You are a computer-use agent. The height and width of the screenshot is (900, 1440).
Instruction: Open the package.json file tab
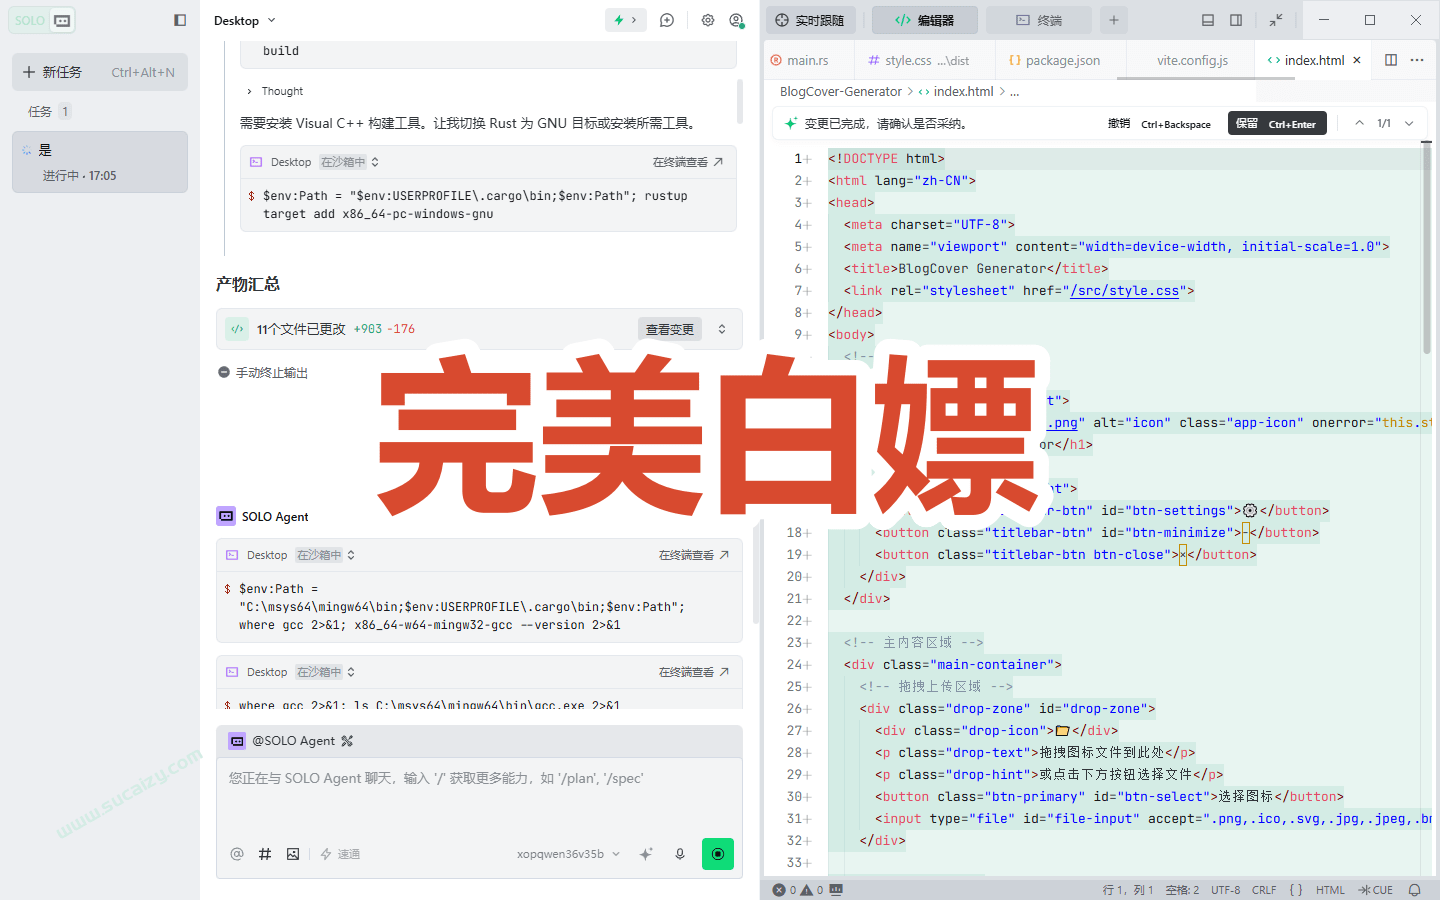click(x=1055, y=60)
